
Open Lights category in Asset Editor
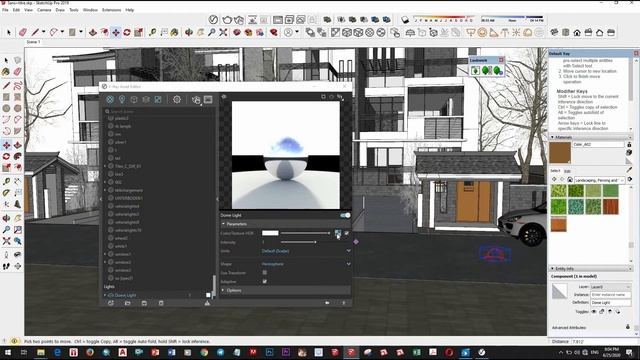(122, 99)
